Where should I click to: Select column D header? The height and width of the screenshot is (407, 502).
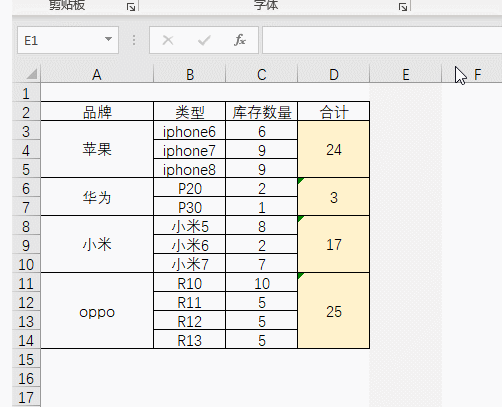pyautogui.click(x=334, y=74)
